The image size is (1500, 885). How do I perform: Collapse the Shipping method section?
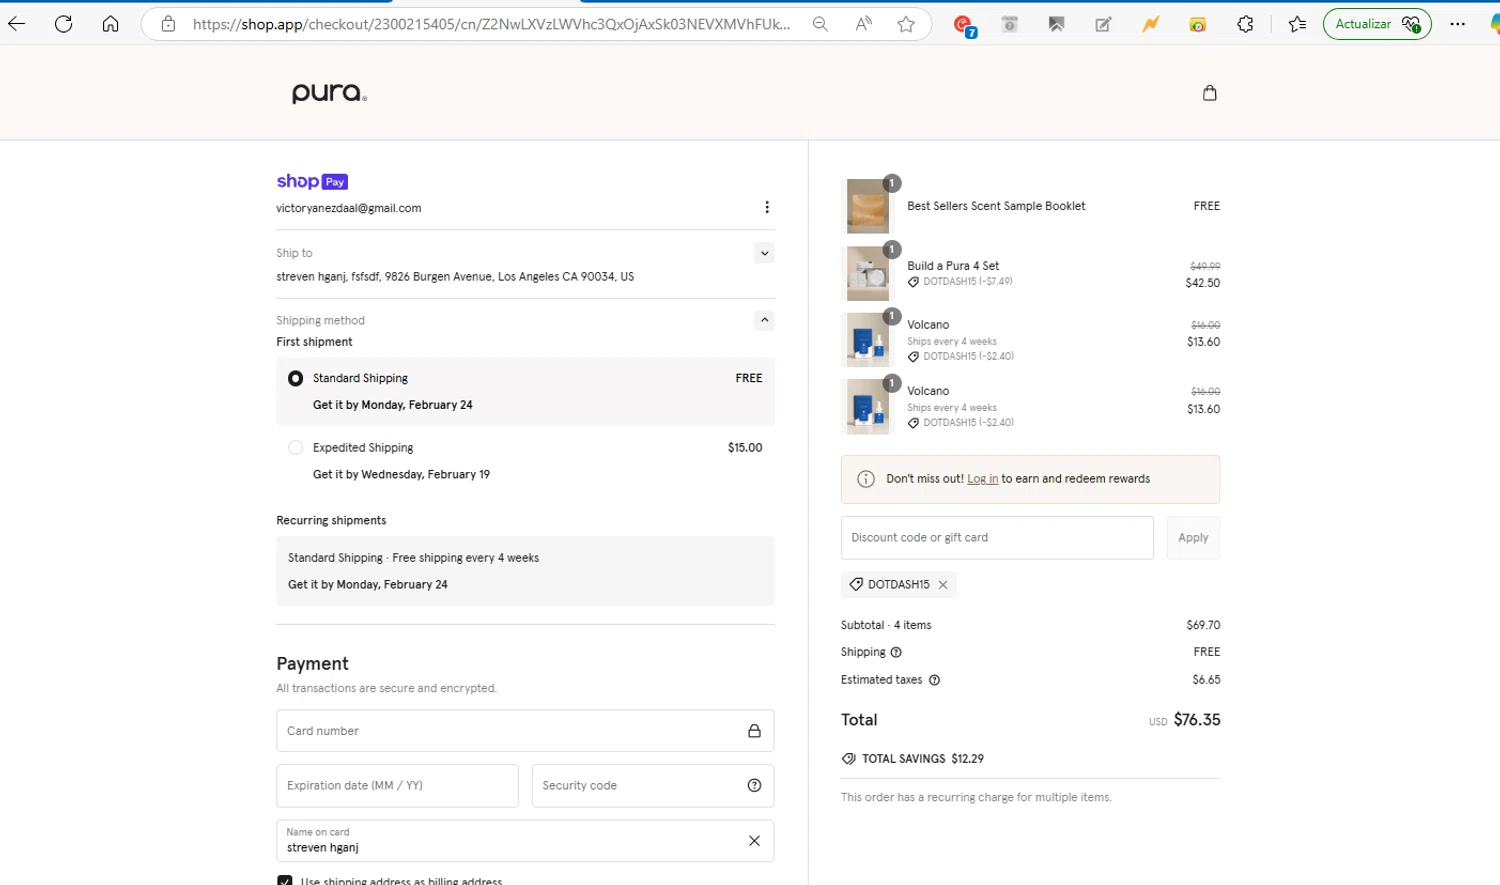point(764,320)
